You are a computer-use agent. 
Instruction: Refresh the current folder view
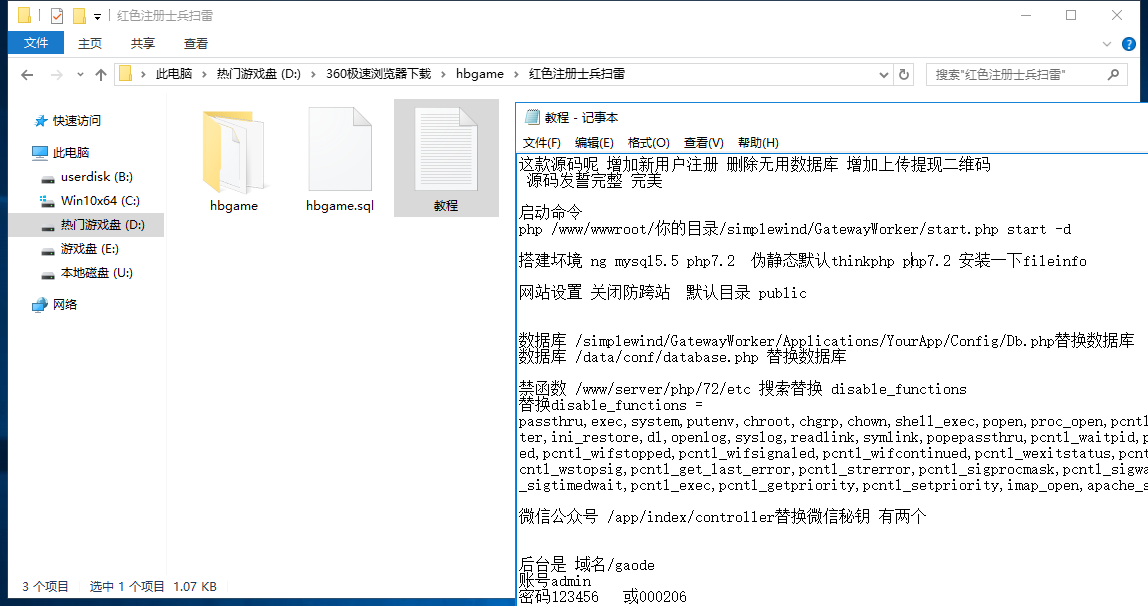[904, 74]
